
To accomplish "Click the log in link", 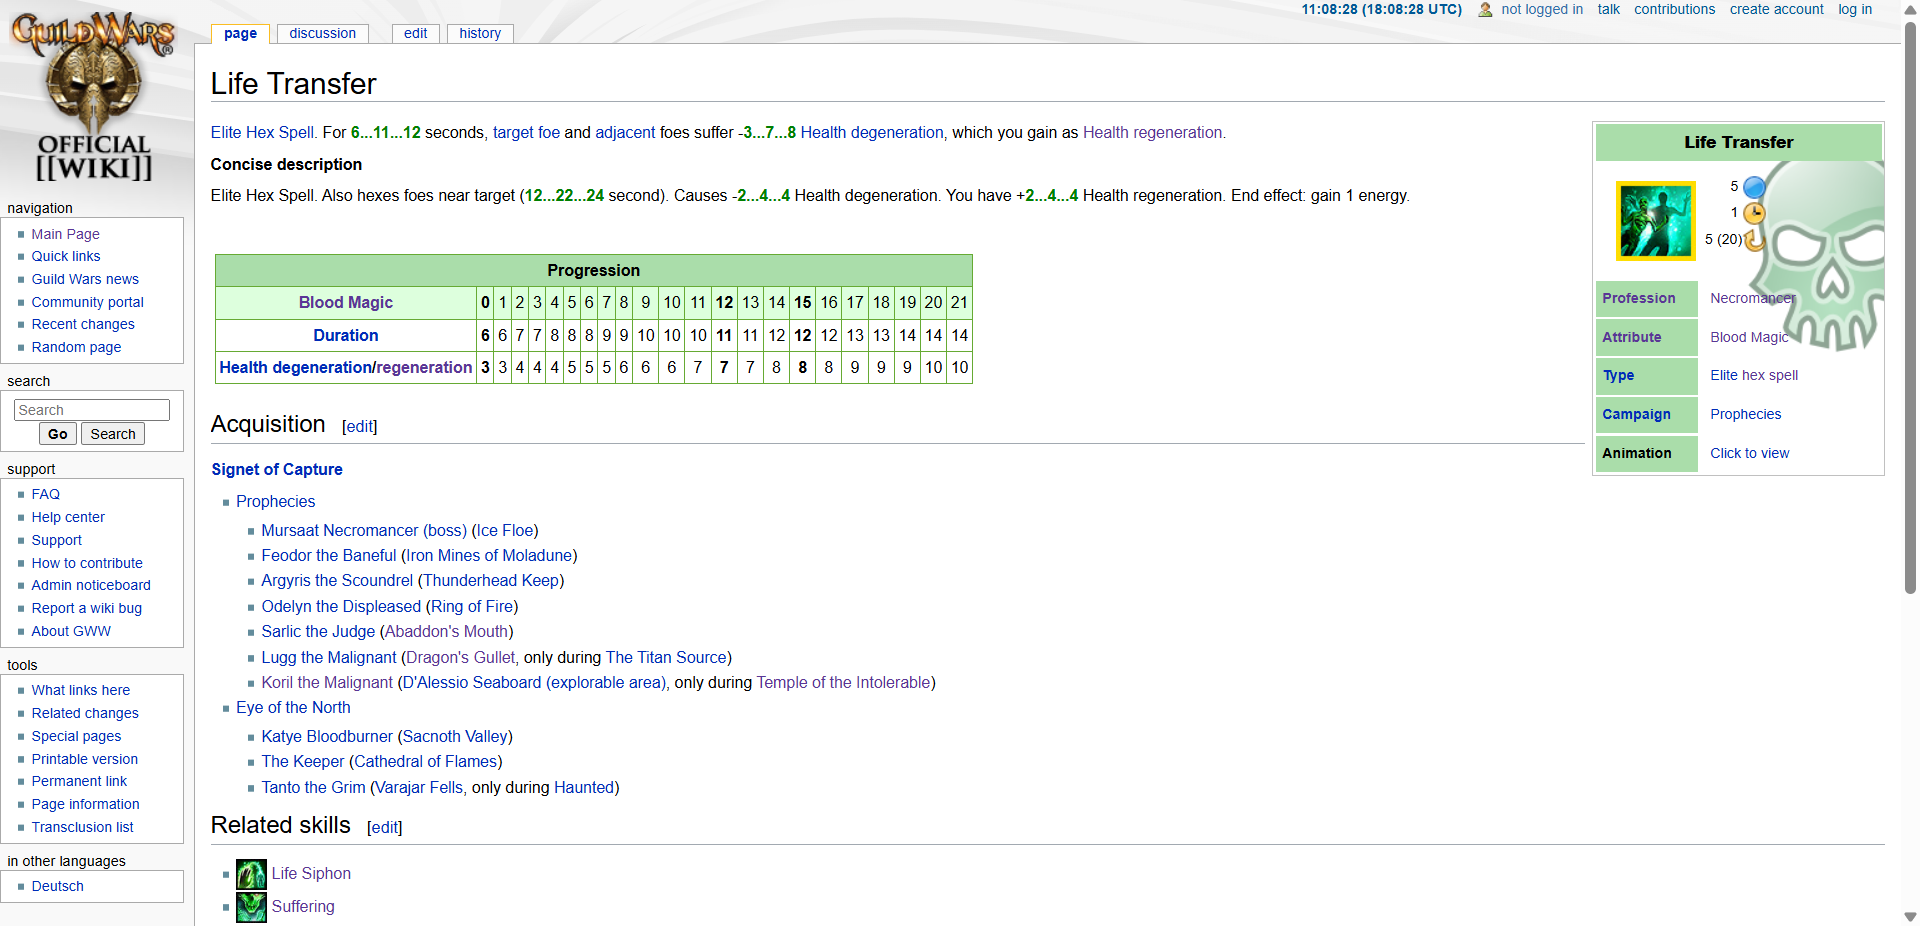I will tap(1855, 9).
